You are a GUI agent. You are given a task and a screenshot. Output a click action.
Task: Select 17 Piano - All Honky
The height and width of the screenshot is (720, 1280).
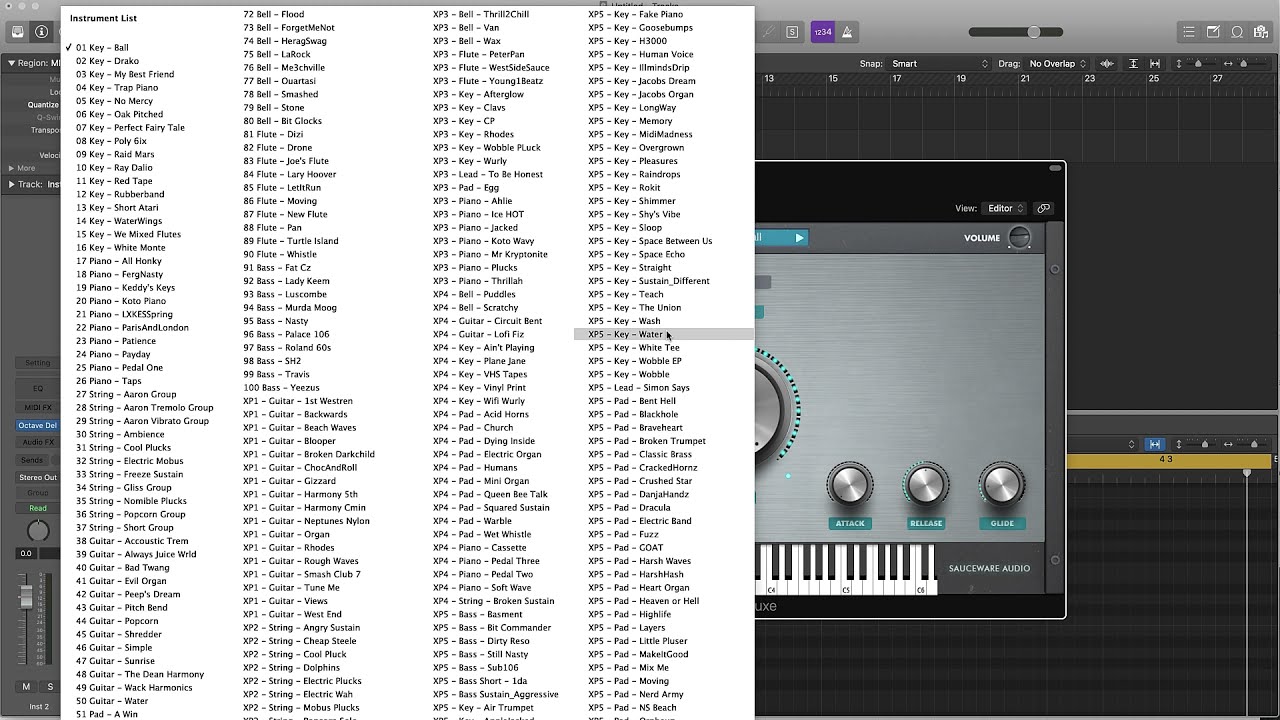119,261
